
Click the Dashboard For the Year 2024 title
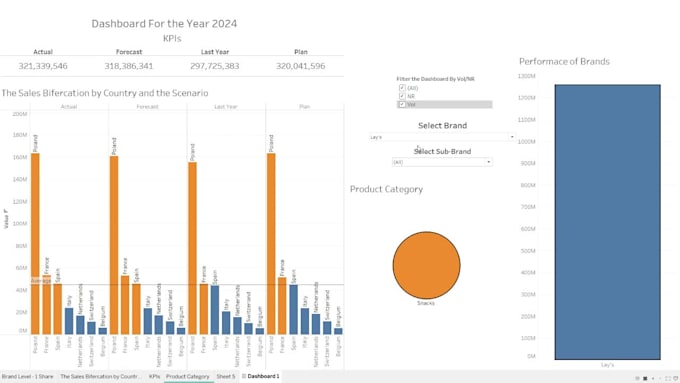pos(164,23)
